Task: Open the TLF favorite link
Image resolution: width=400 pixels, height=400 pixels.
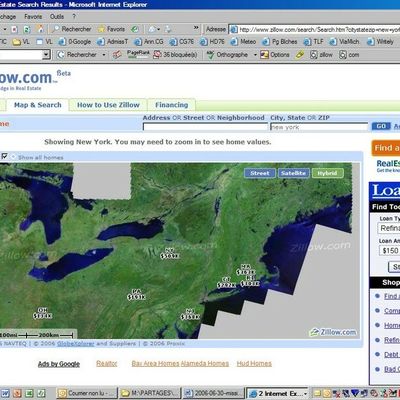Action: [313, 42]
